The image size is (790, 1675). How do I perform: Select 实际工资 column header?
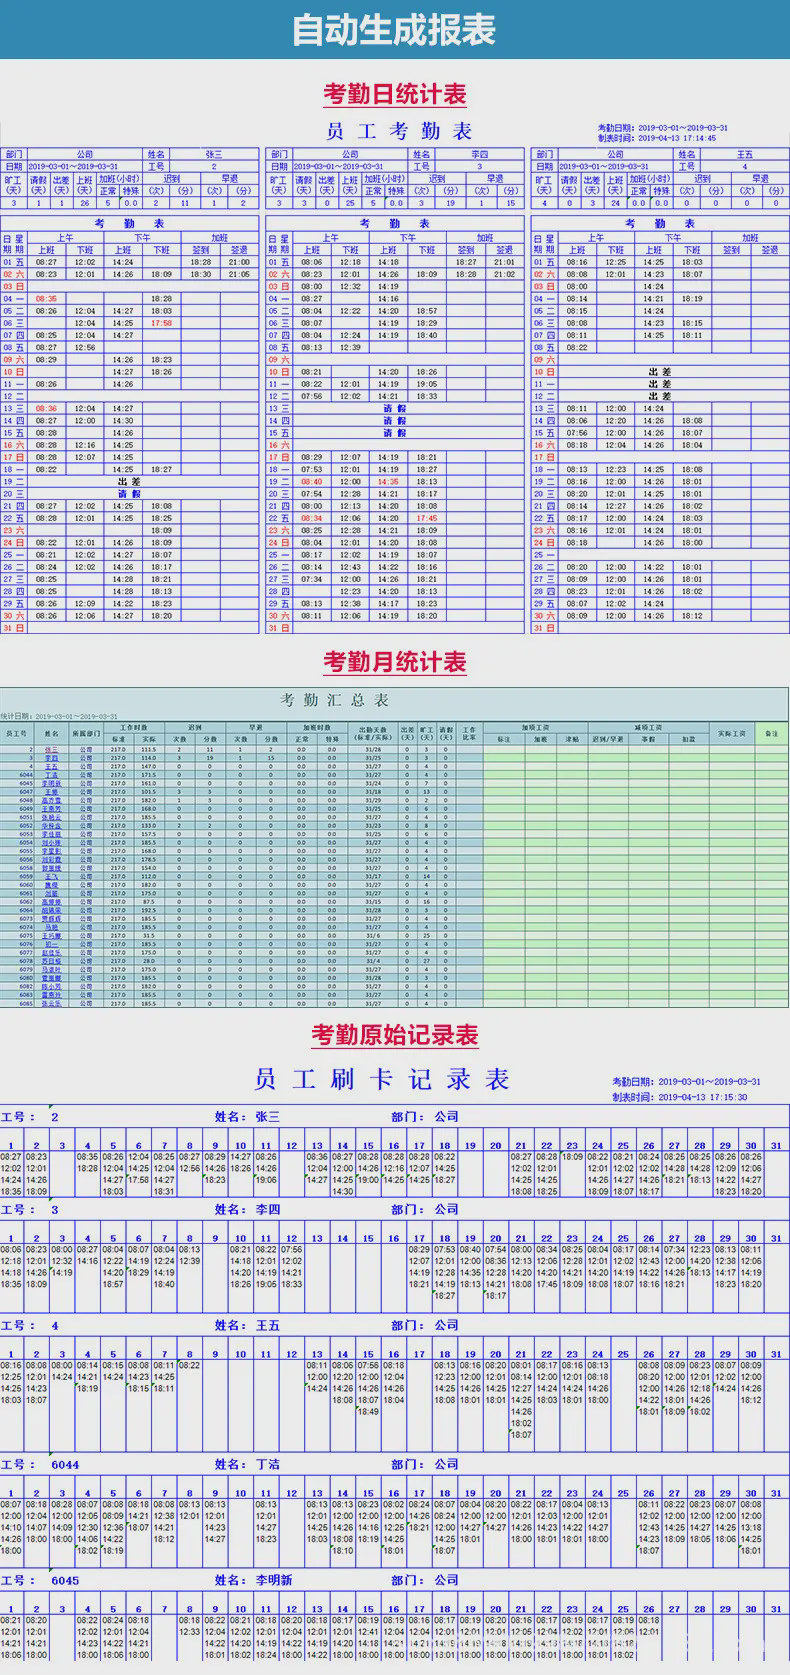pyautogui.click(x=731, y=734)
